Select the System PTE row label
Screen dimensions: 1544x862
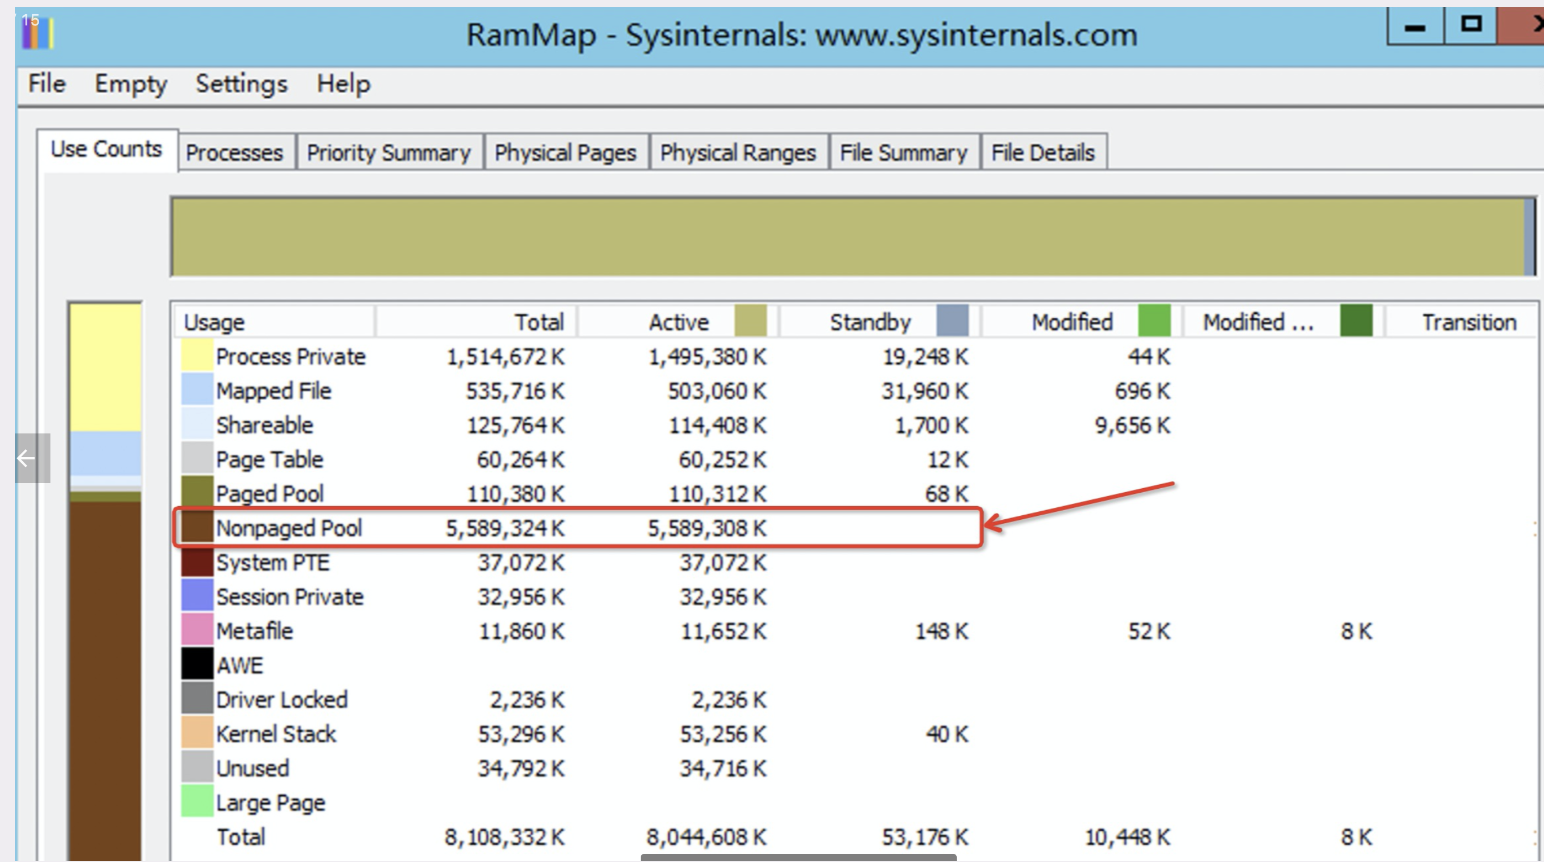[x=273, y=563]
